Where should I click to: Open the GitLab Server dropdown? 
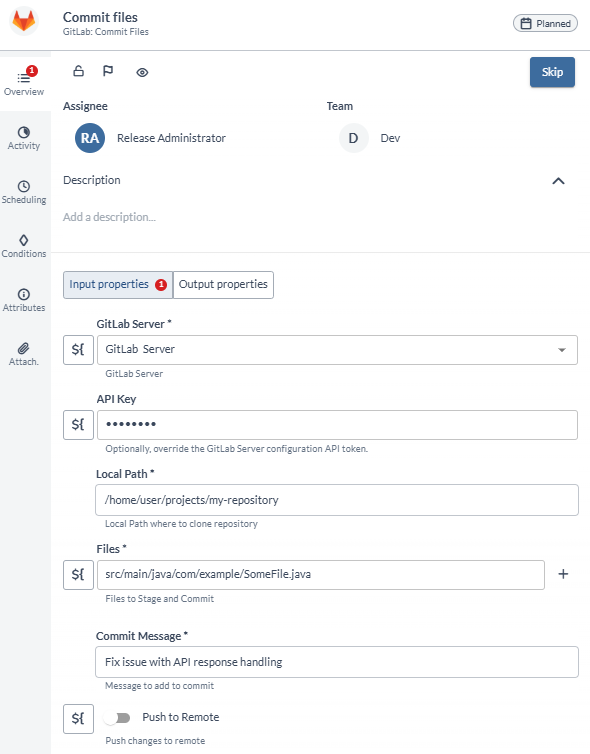337,350
